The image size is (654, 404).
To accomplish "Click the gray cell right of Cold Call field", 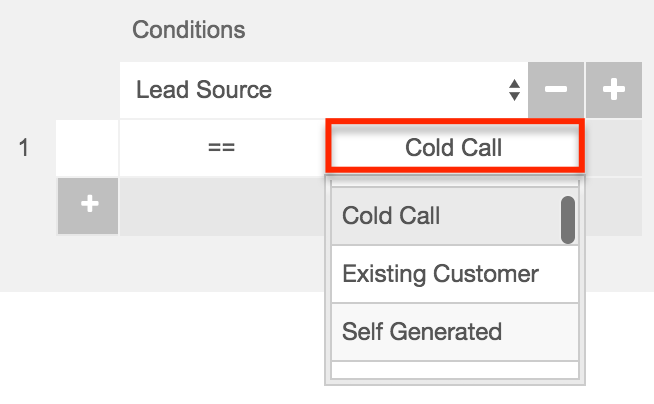I will pos(612,148).
